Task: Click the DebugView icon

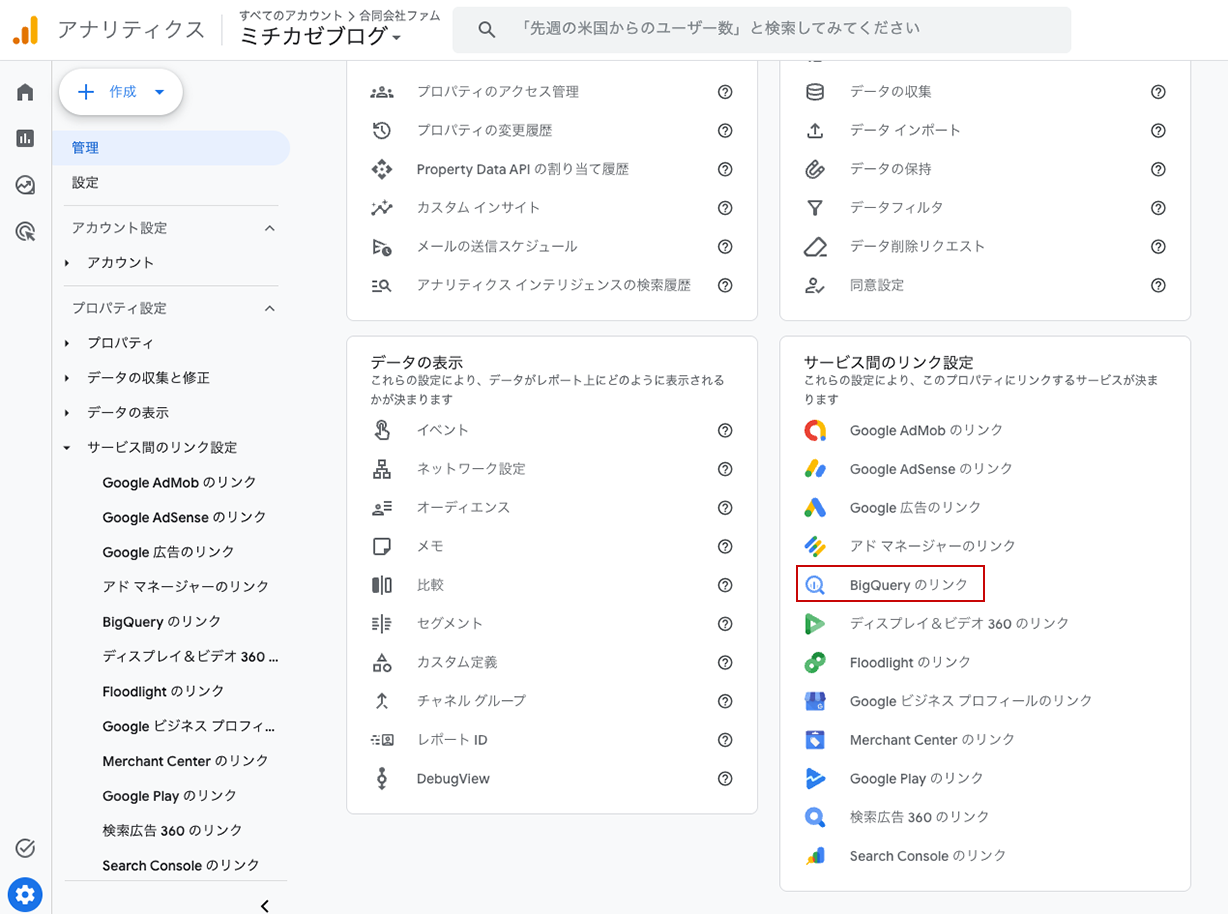Action: pyautogui.click(x=382, y=779)
